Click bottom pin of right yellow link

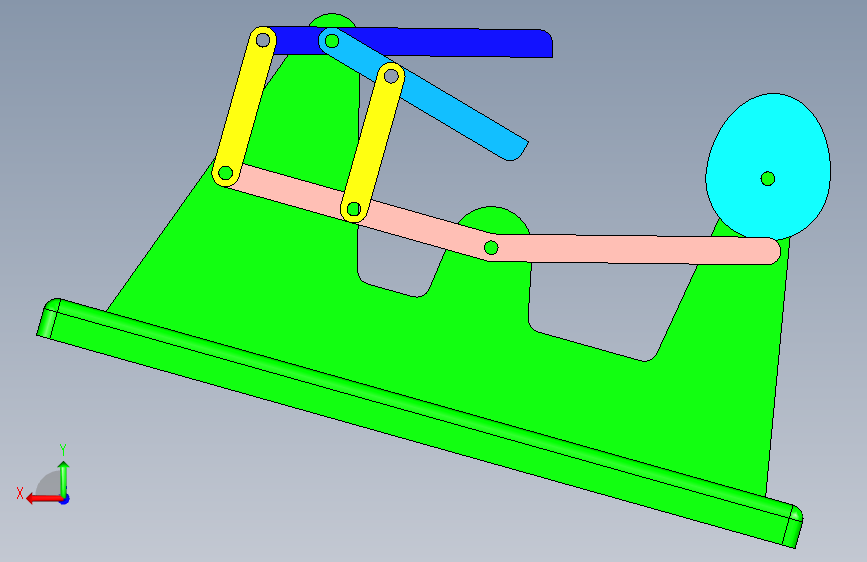pyautogui.click(x=354, y=209)
